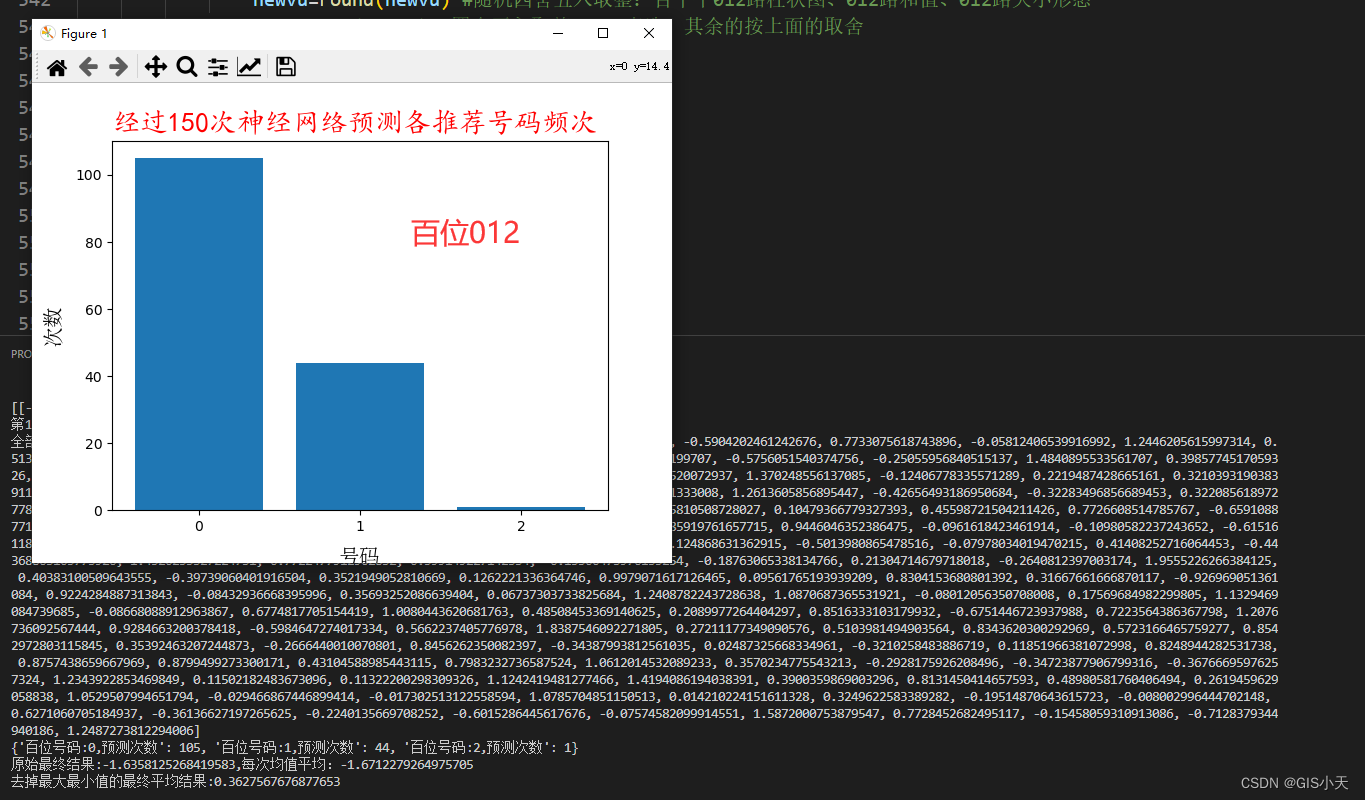Minimize the Figure 1 window
The height and width of the screenshot is (800, 1365).
click(557, 33)
